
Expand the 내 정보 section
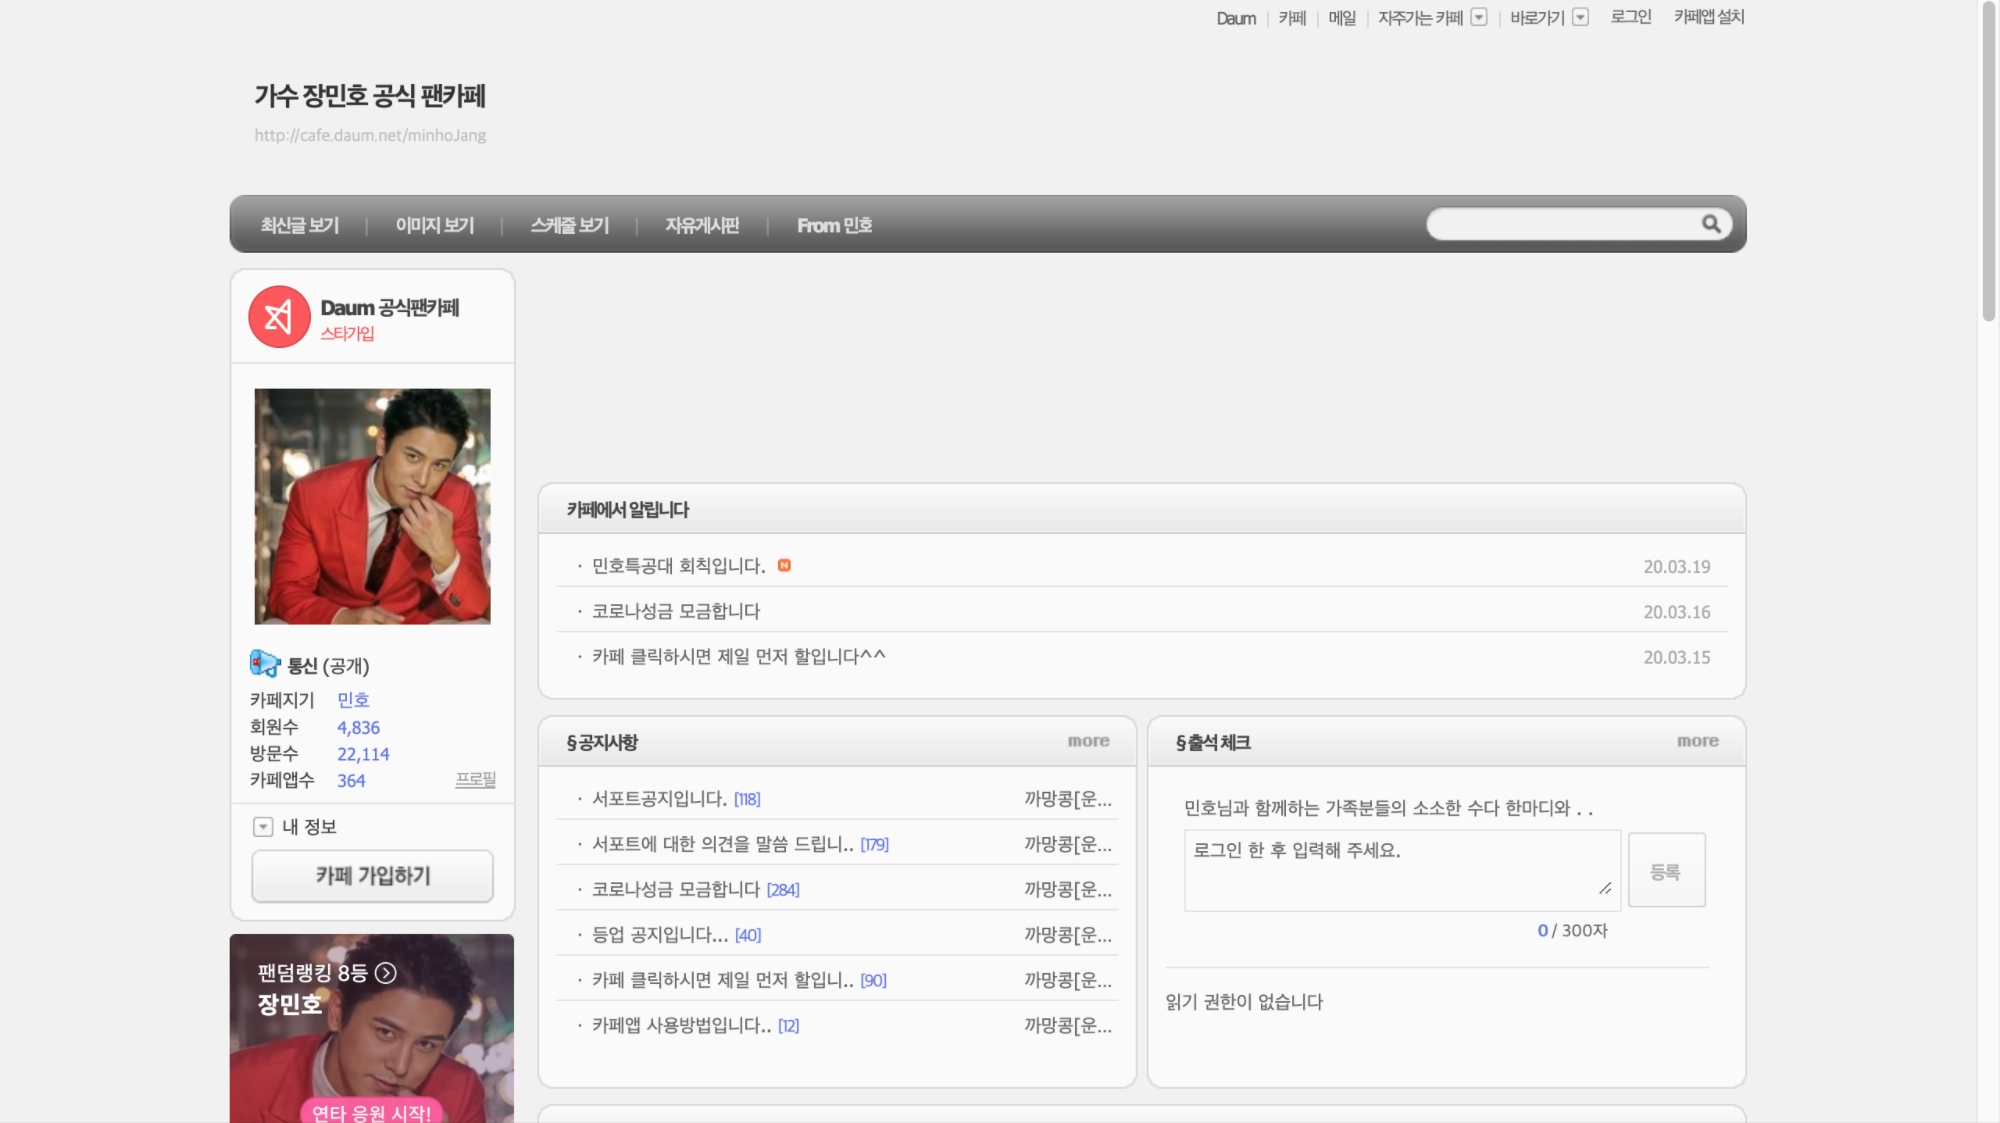263,827
